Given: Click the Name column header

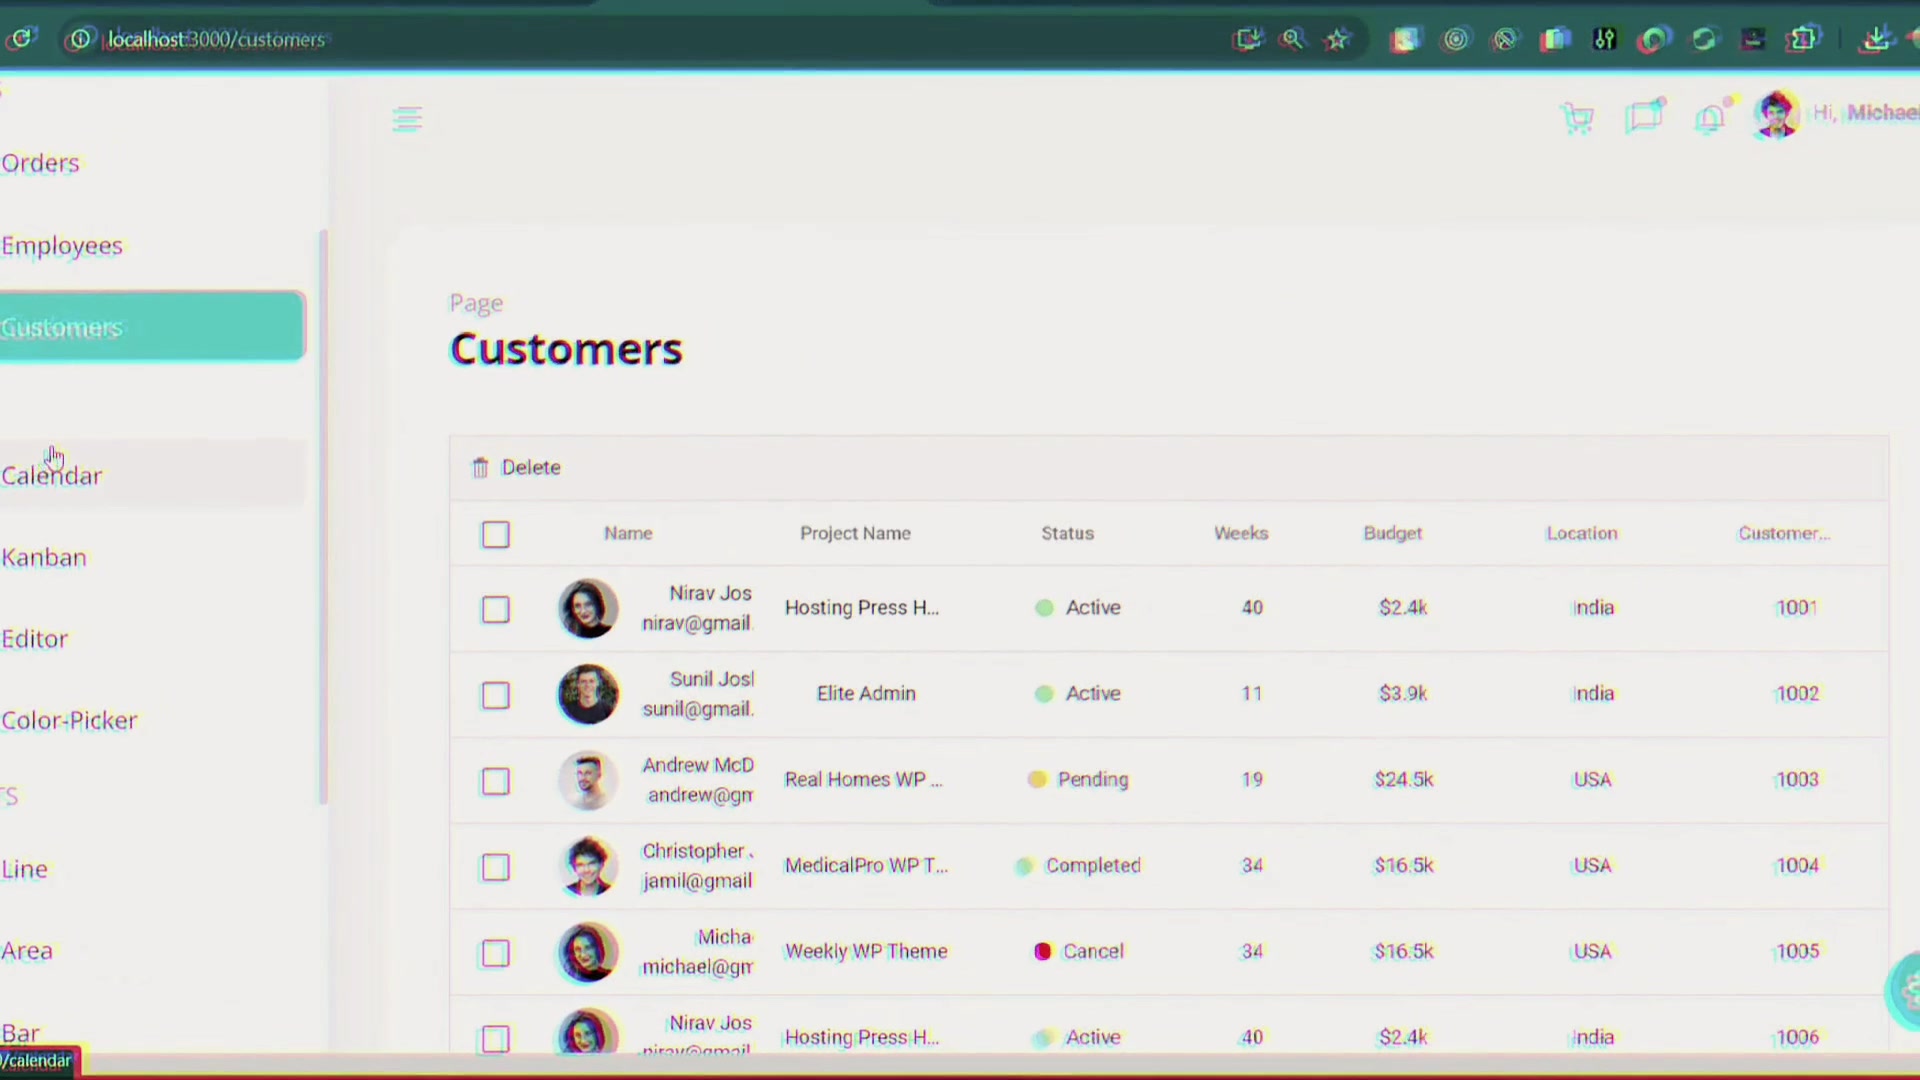Looking at the screenshot, I should [628, 534].
